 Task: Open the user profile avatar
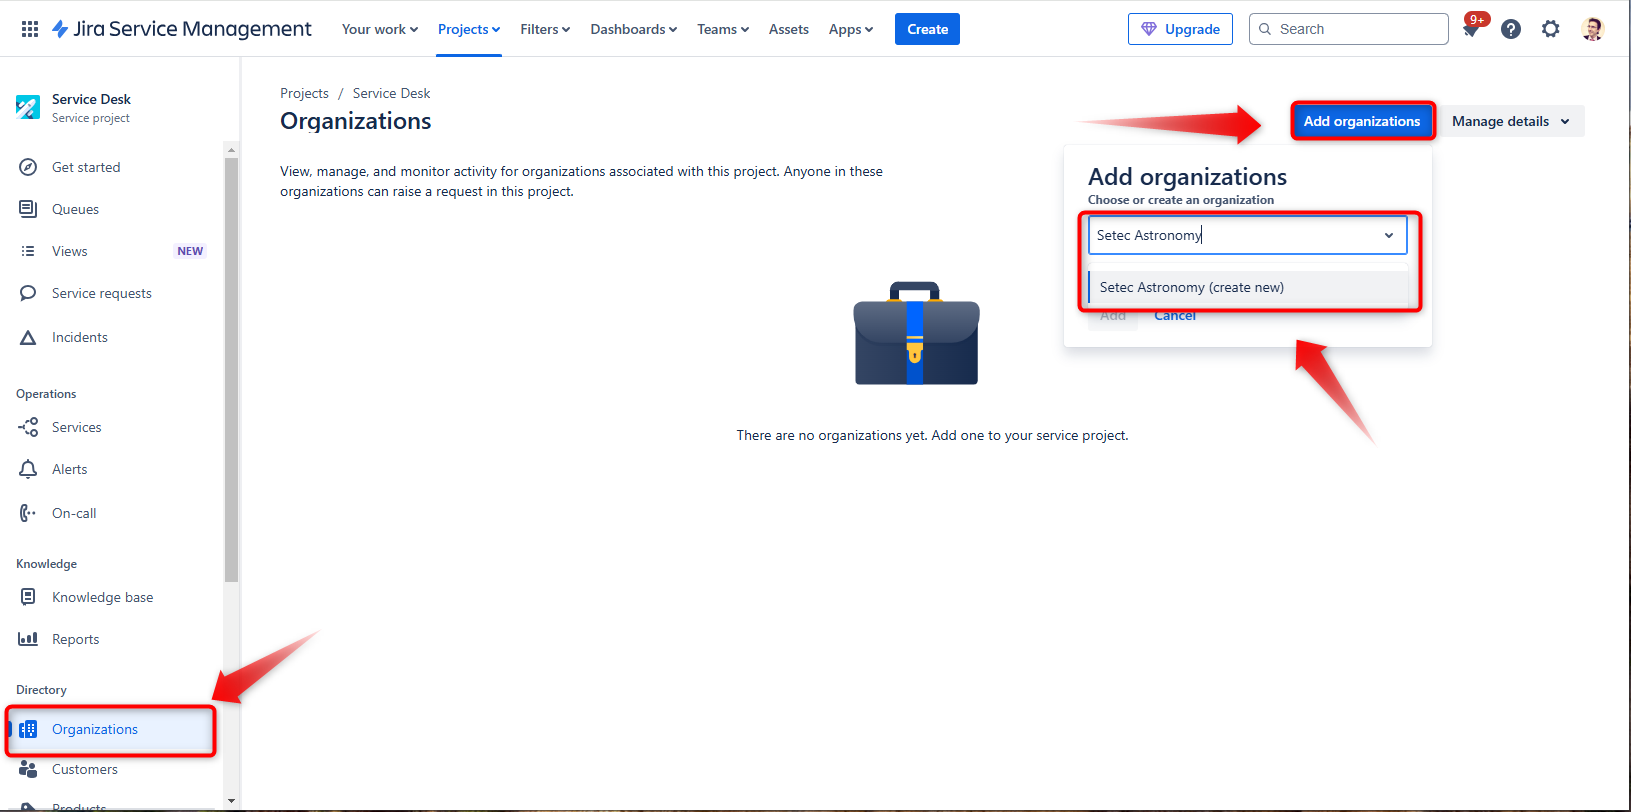1593,29
